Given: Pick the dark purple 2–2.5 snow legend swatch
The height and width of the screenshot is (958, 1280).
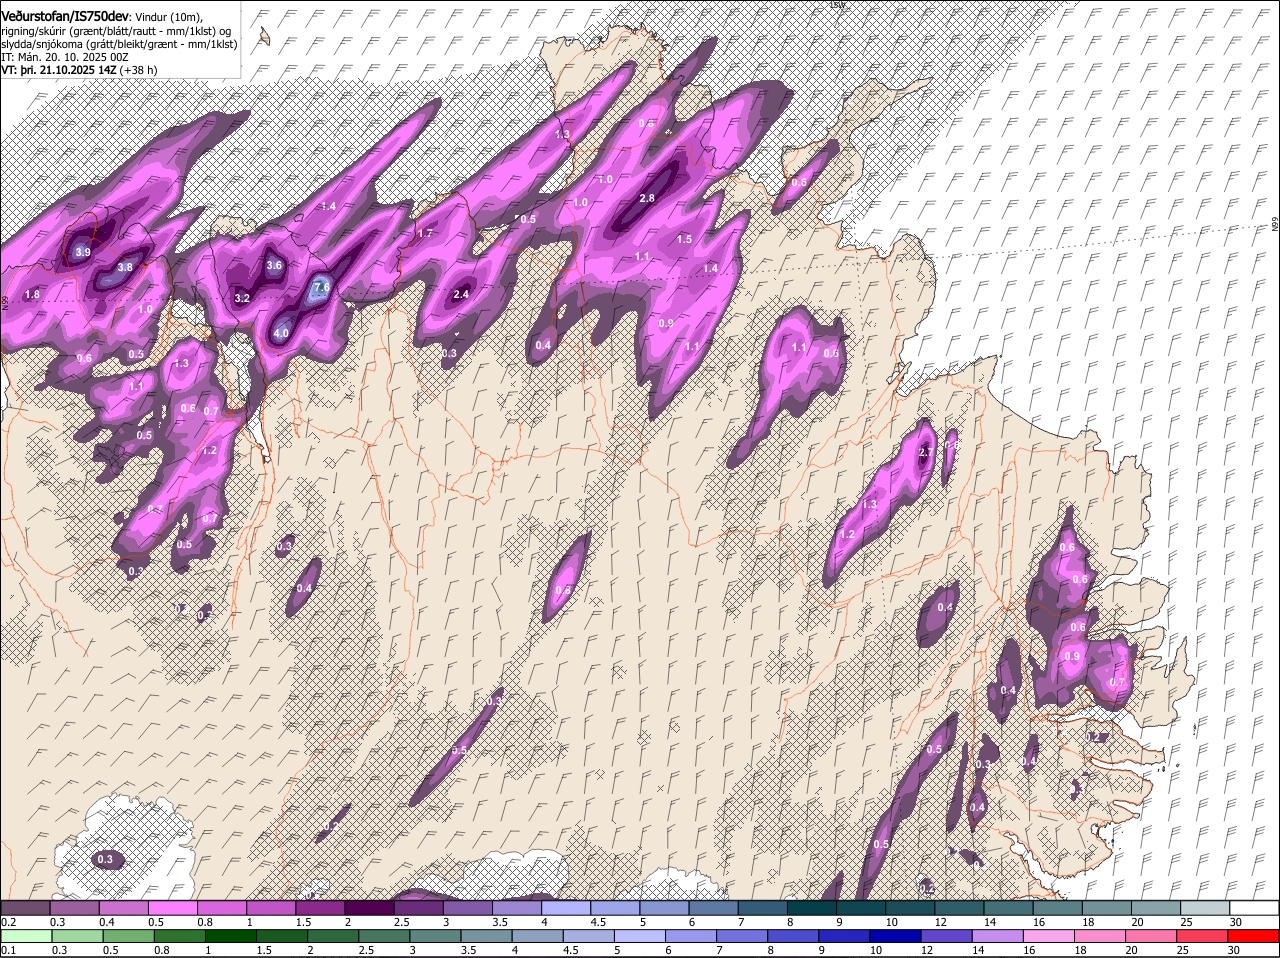Looking at the screenshot, I should pos(371,908).
